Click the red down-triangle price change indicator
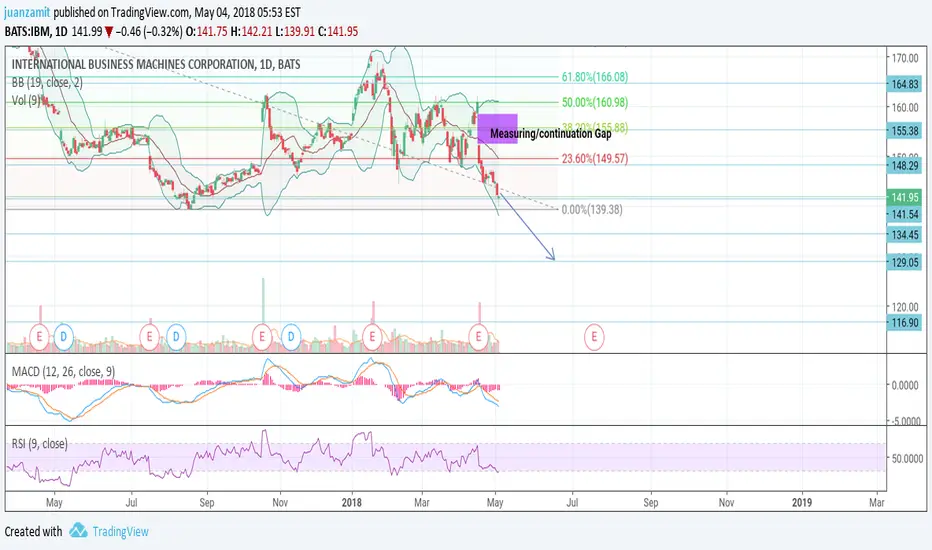This screenshot has width=932, height=550. point(109,32)
